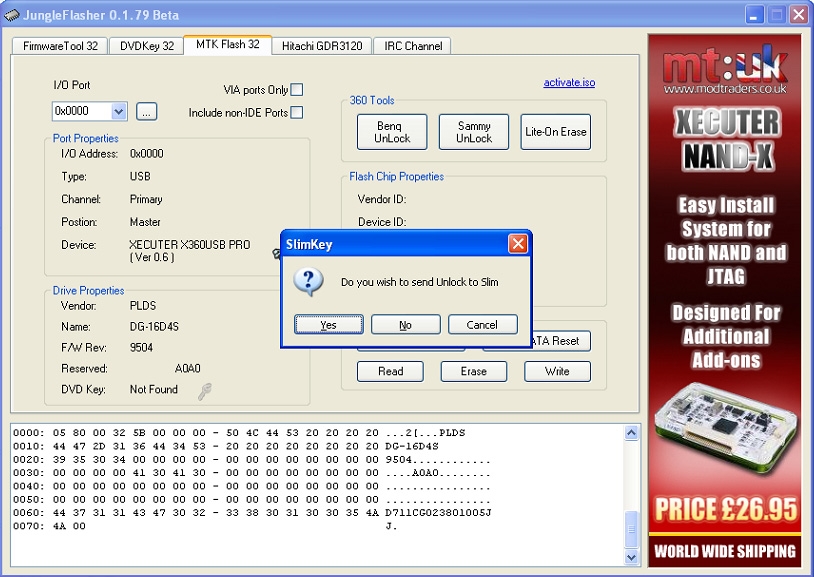Click the Benq UnLock button

(x=392, y=132)
